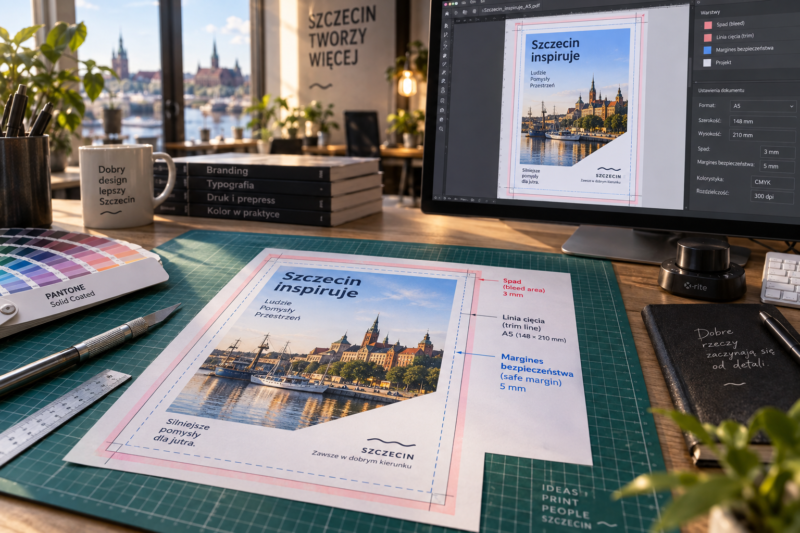This screenshot has width=800, height=533.
Task: Click the Spad (bleed) layer color swatch
Action: (708, 25)
